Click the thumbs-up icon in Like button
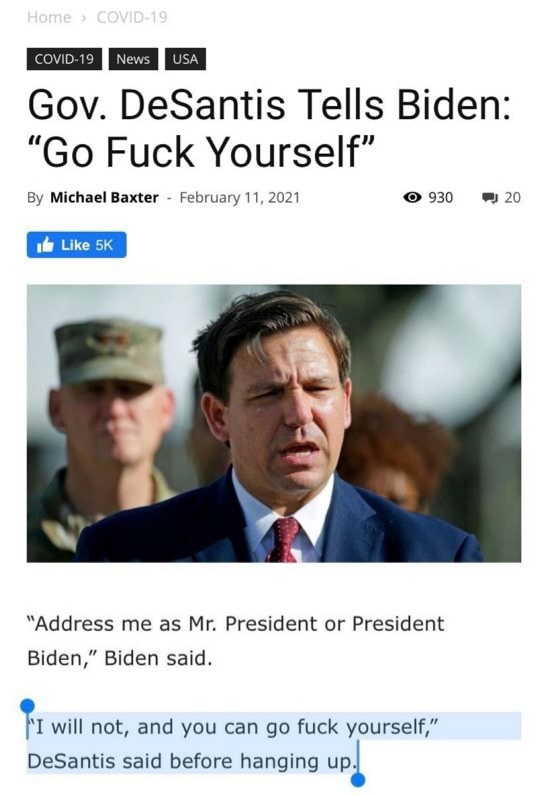548x796 pixels. pyautogui.click(x=45, y=245)
